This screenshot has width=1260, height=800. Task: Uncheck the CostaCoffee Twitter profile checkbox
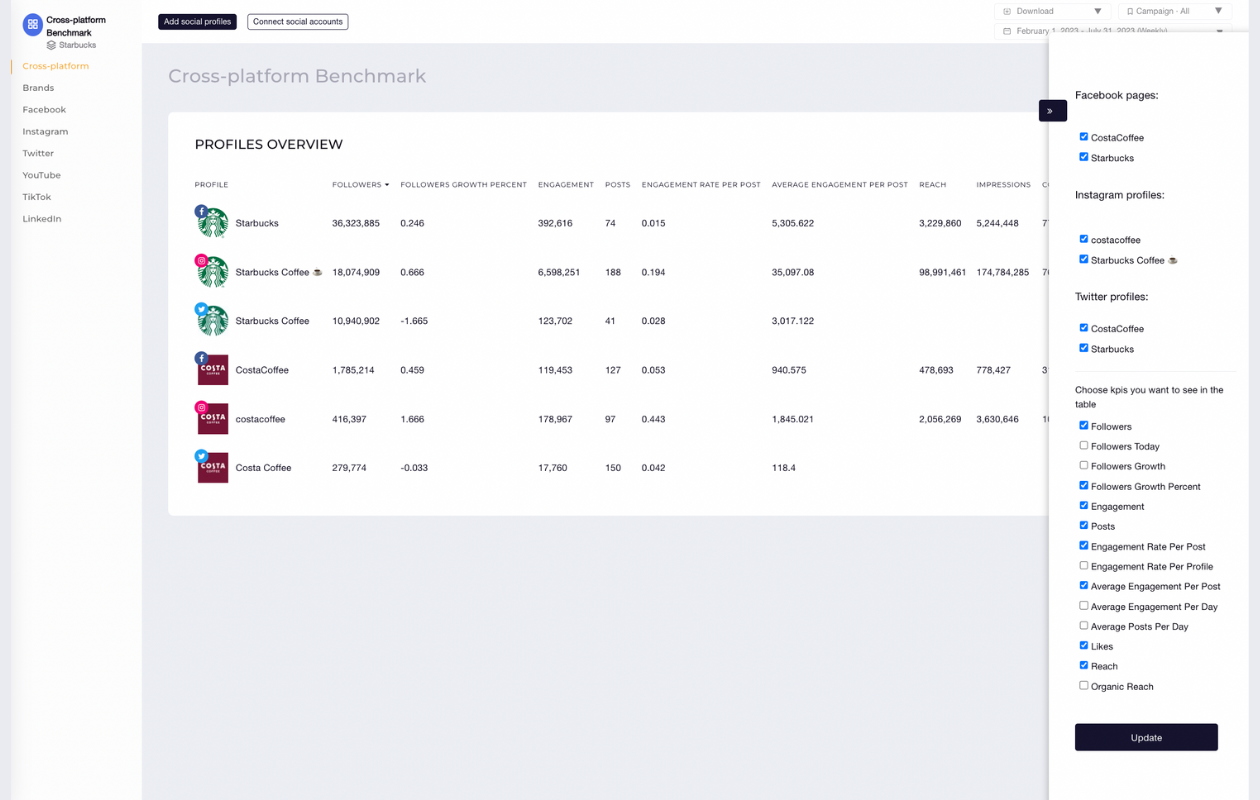click(x=1083, y=328)
